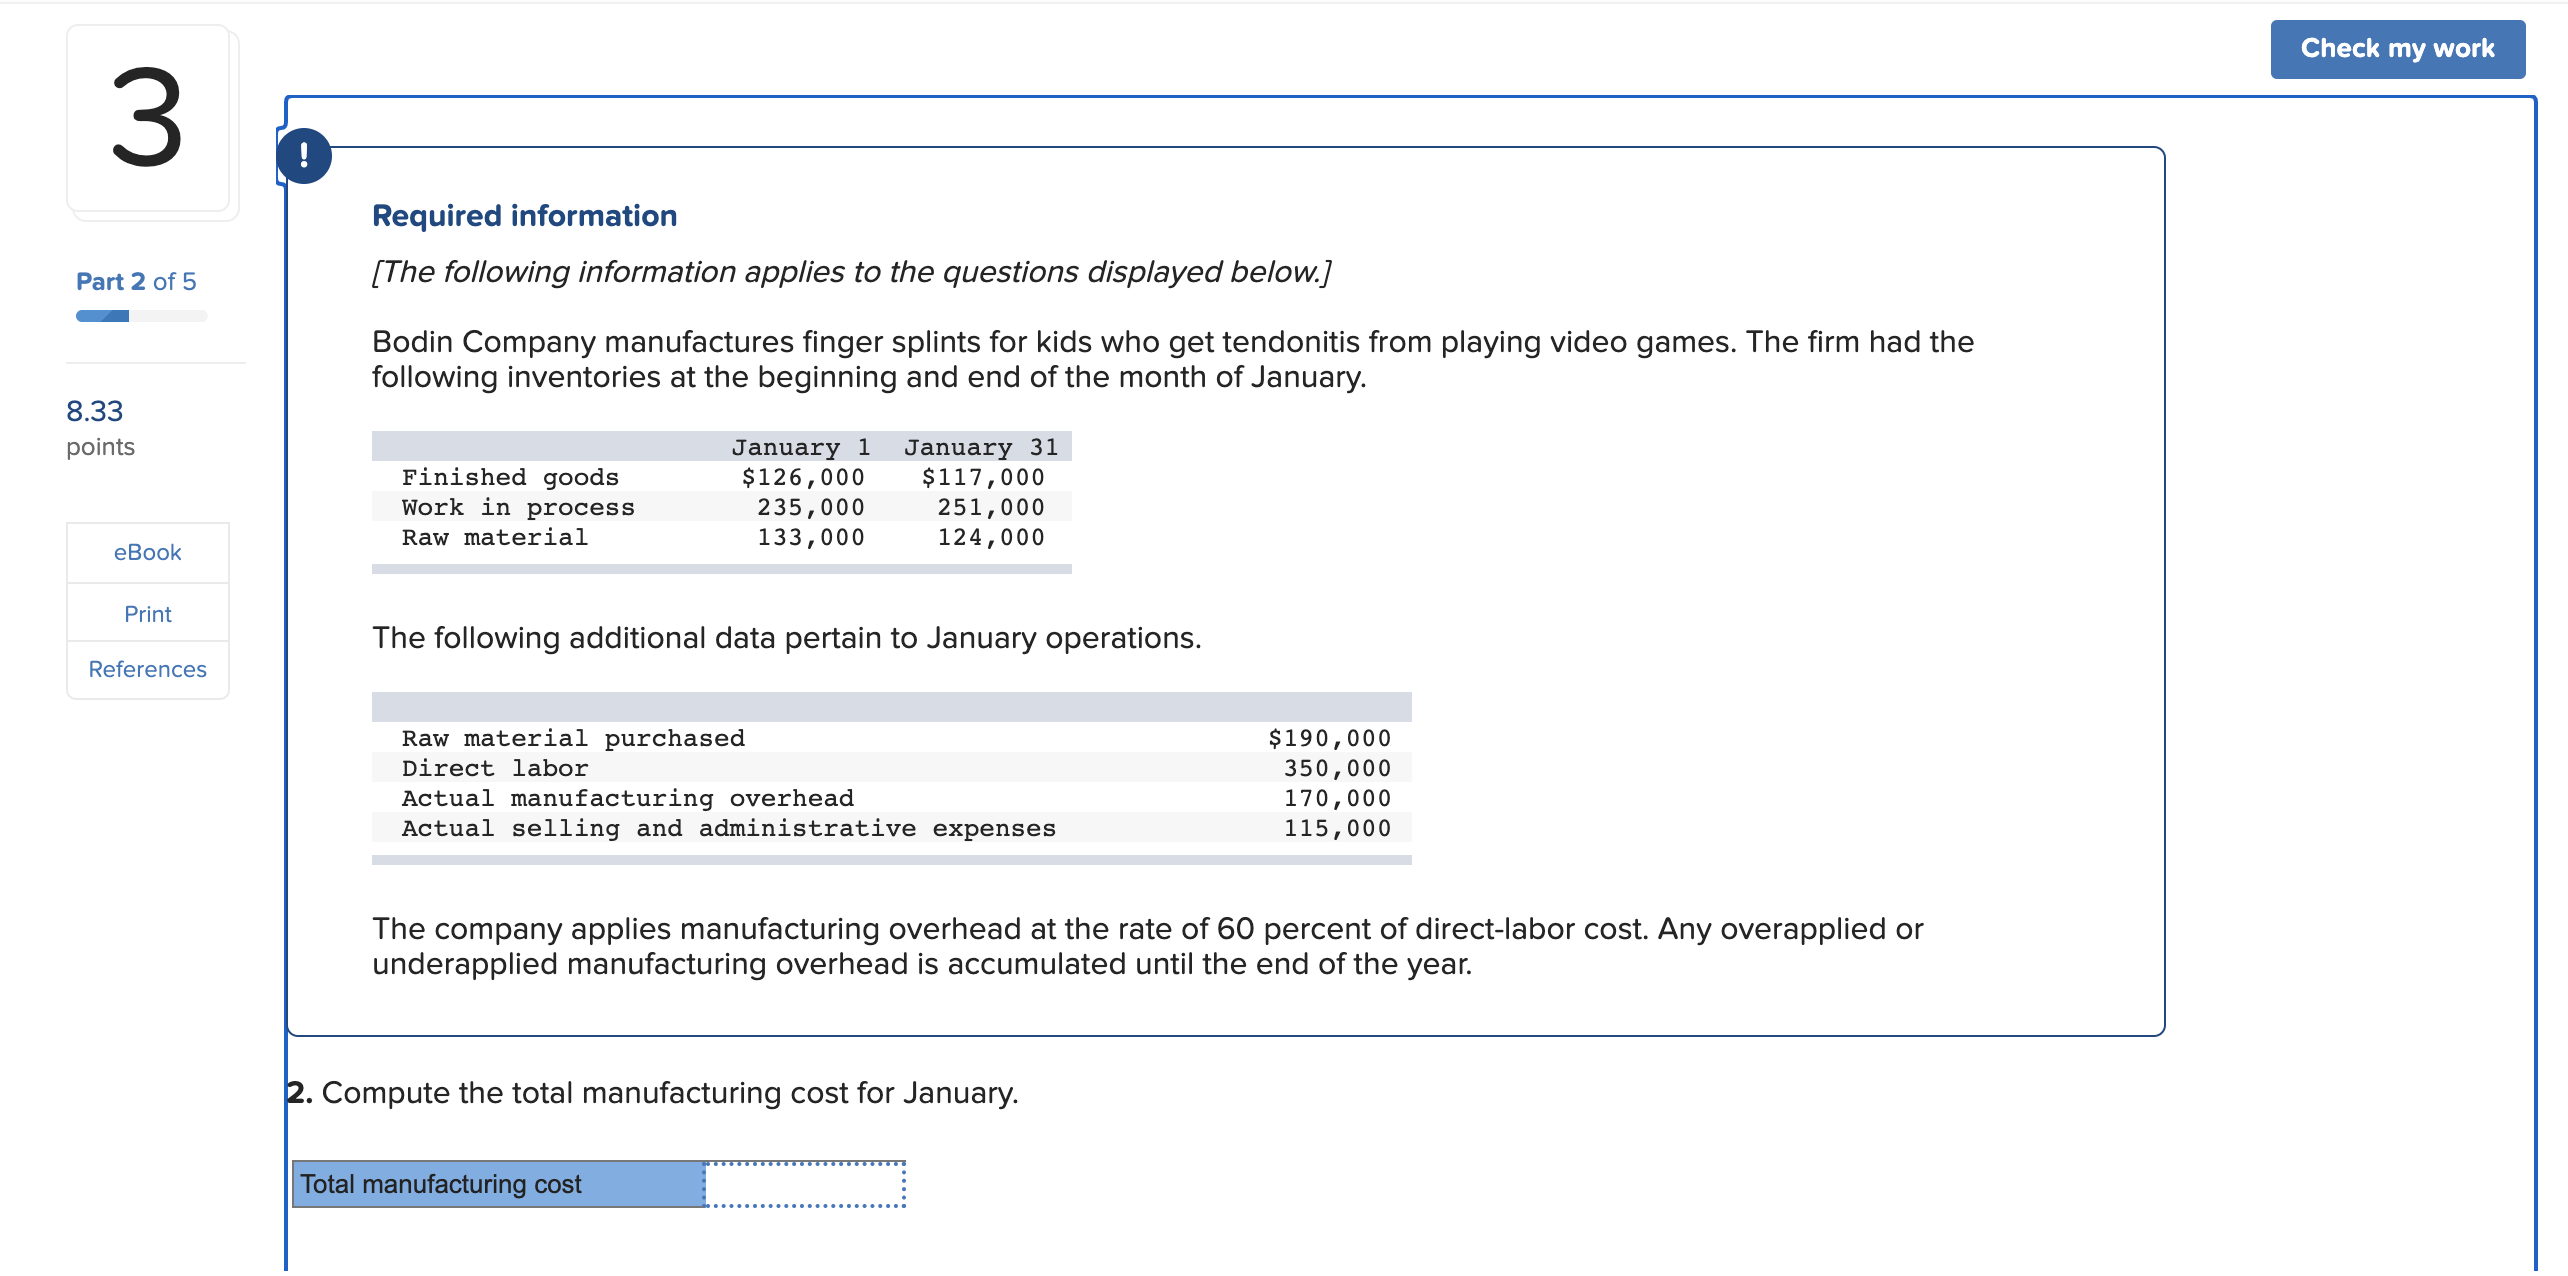Click the 8.33 points indicator
This screenshot has width=2568, height=1276.
coord(100,428)
